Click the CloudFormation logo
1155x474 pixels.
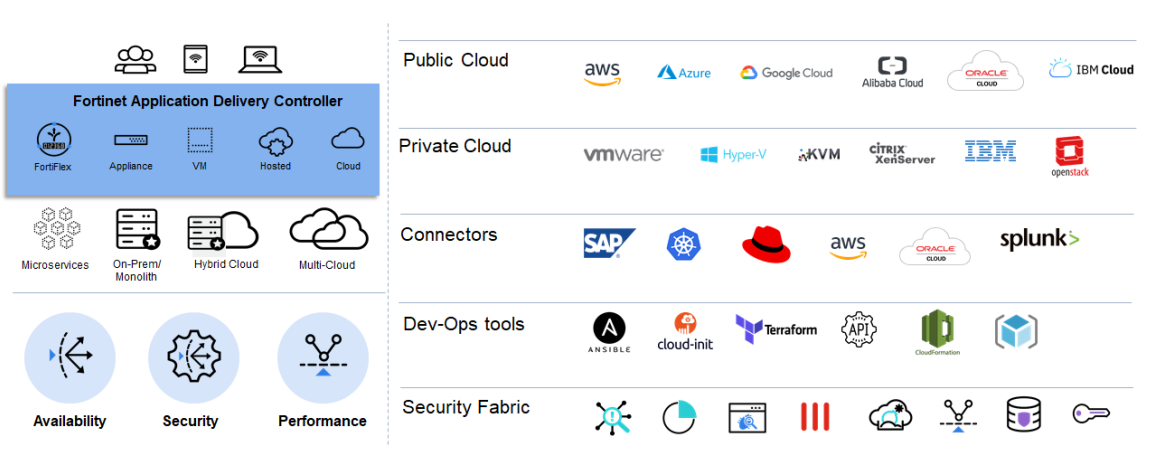[x=938, y=333]
